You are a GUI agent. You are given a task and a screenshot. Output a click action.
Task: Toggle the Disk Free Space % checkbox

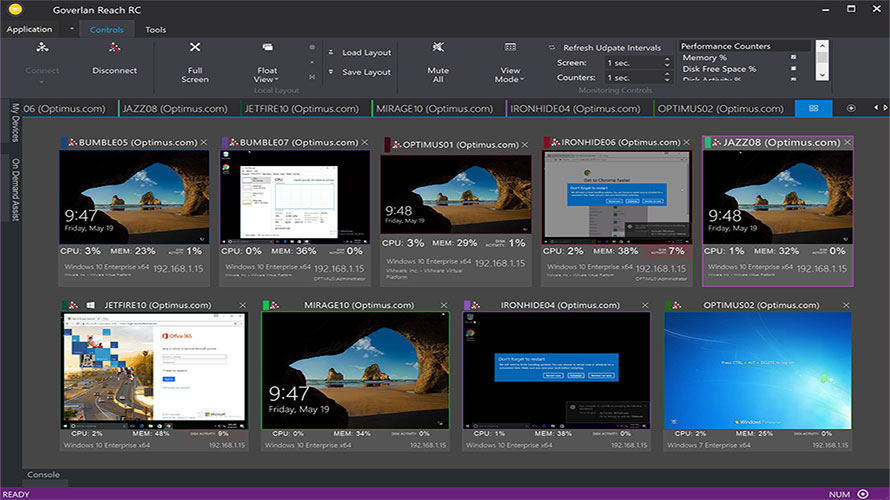(793, 69)
